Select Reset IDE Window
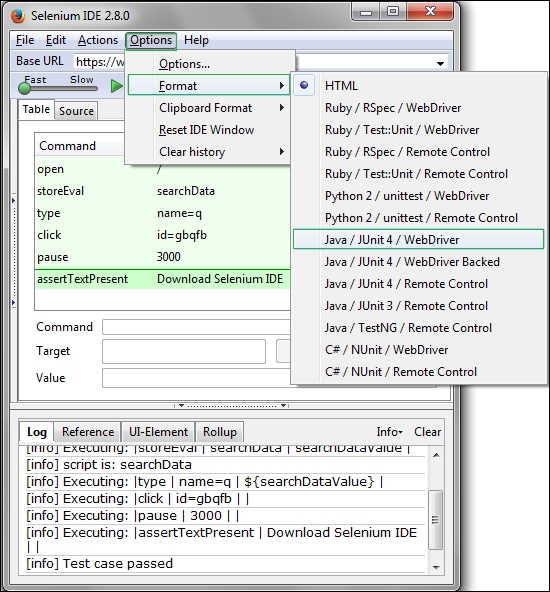This screenshot has height=592, width=550. point(209,130)
